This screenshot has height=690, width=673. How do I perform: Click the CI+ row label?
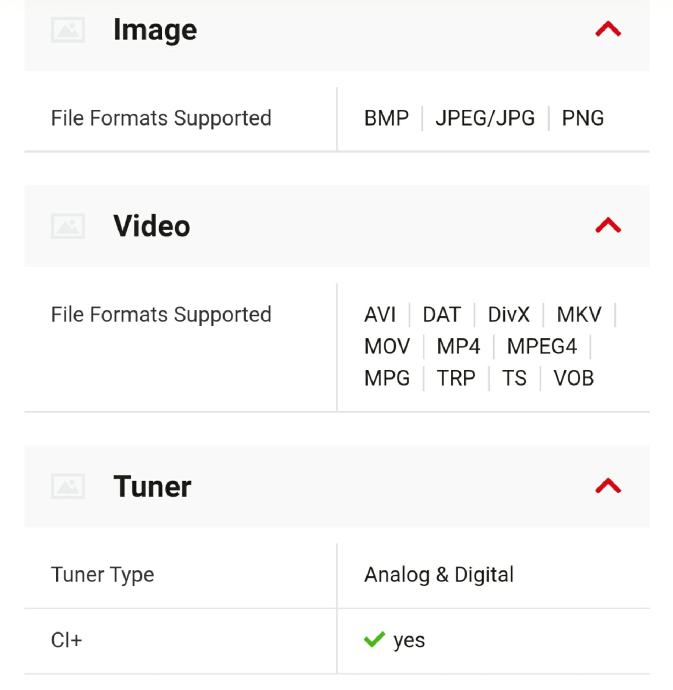(66, 640)
